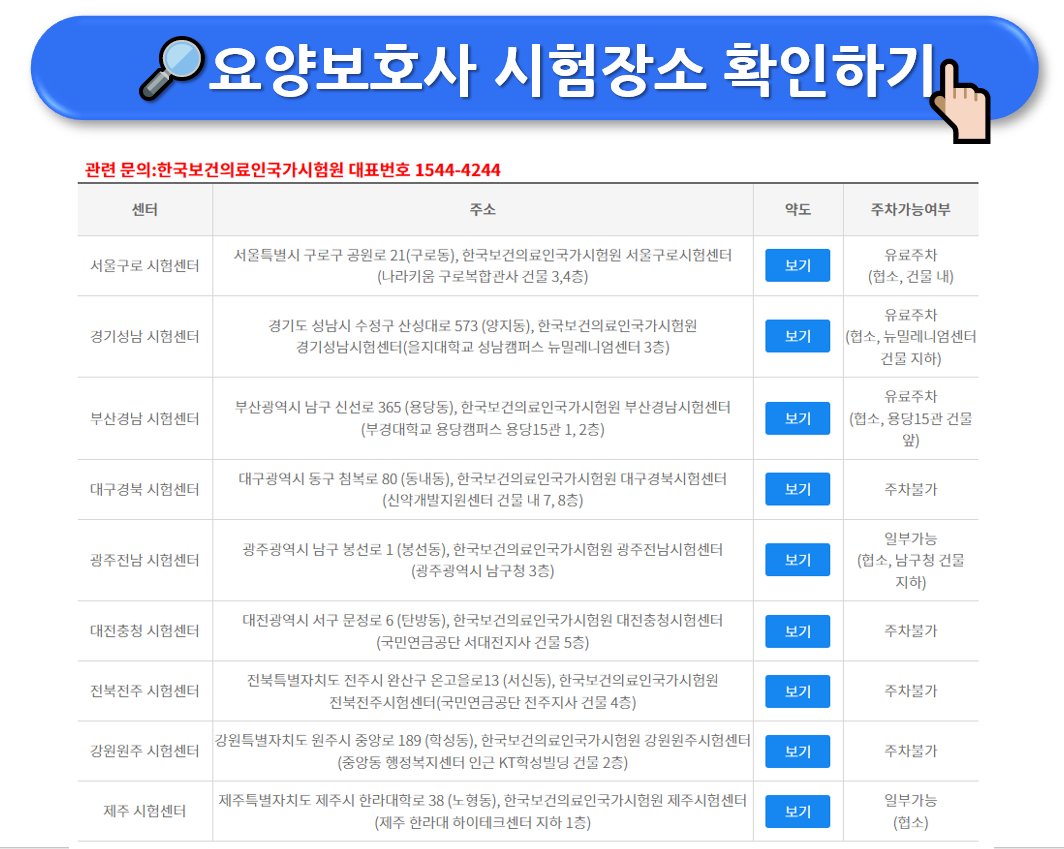Click the blue 요양보호사 시험장소 확인하기 banner
This screenshot has height=849, width=1064.
coord(530,63)
